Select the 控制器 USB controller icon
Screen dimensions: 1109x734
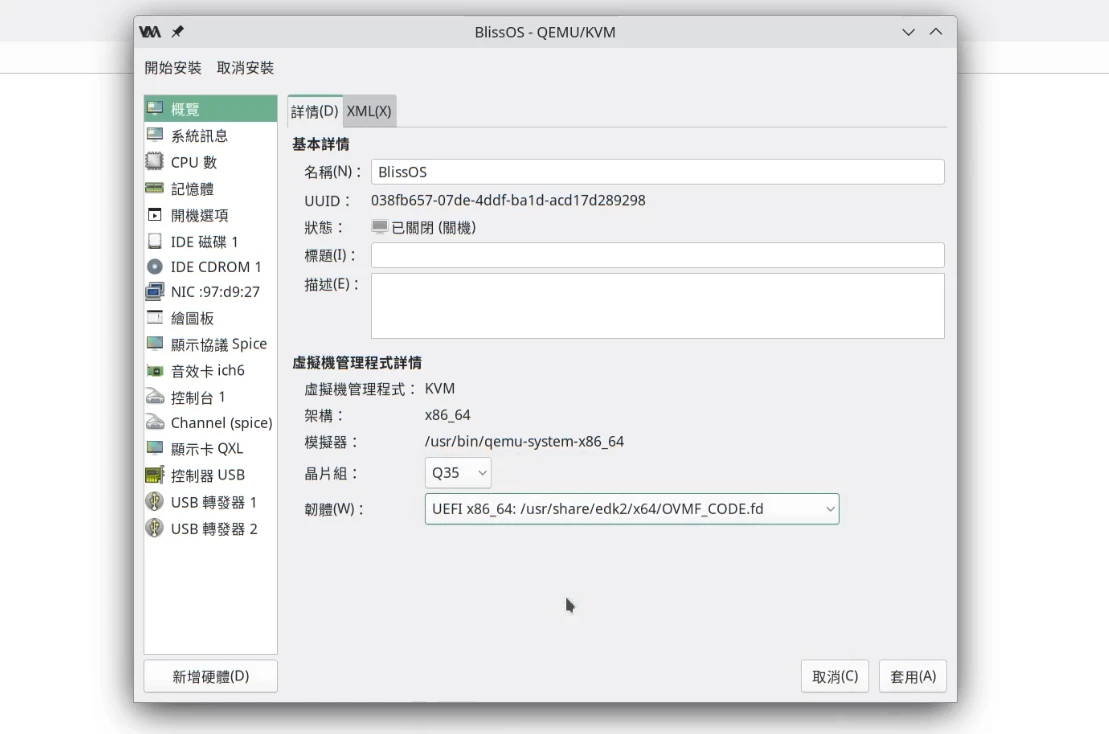[154, 475]
